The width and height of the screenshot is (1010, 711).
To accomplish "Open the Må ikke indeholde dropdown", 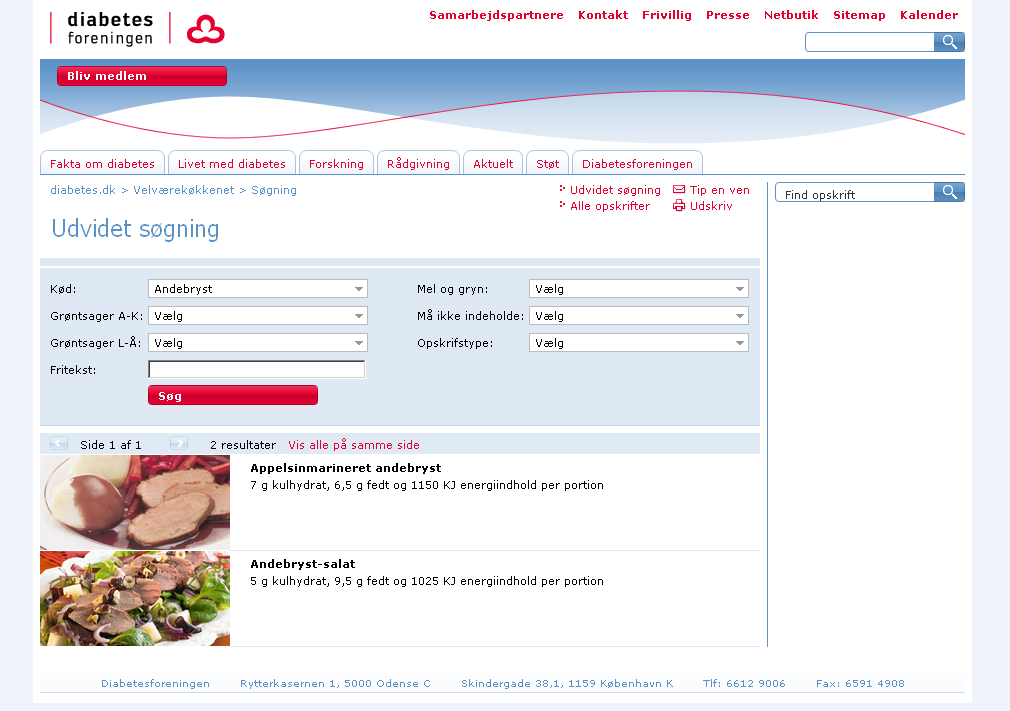I will [x=638, y=316].
